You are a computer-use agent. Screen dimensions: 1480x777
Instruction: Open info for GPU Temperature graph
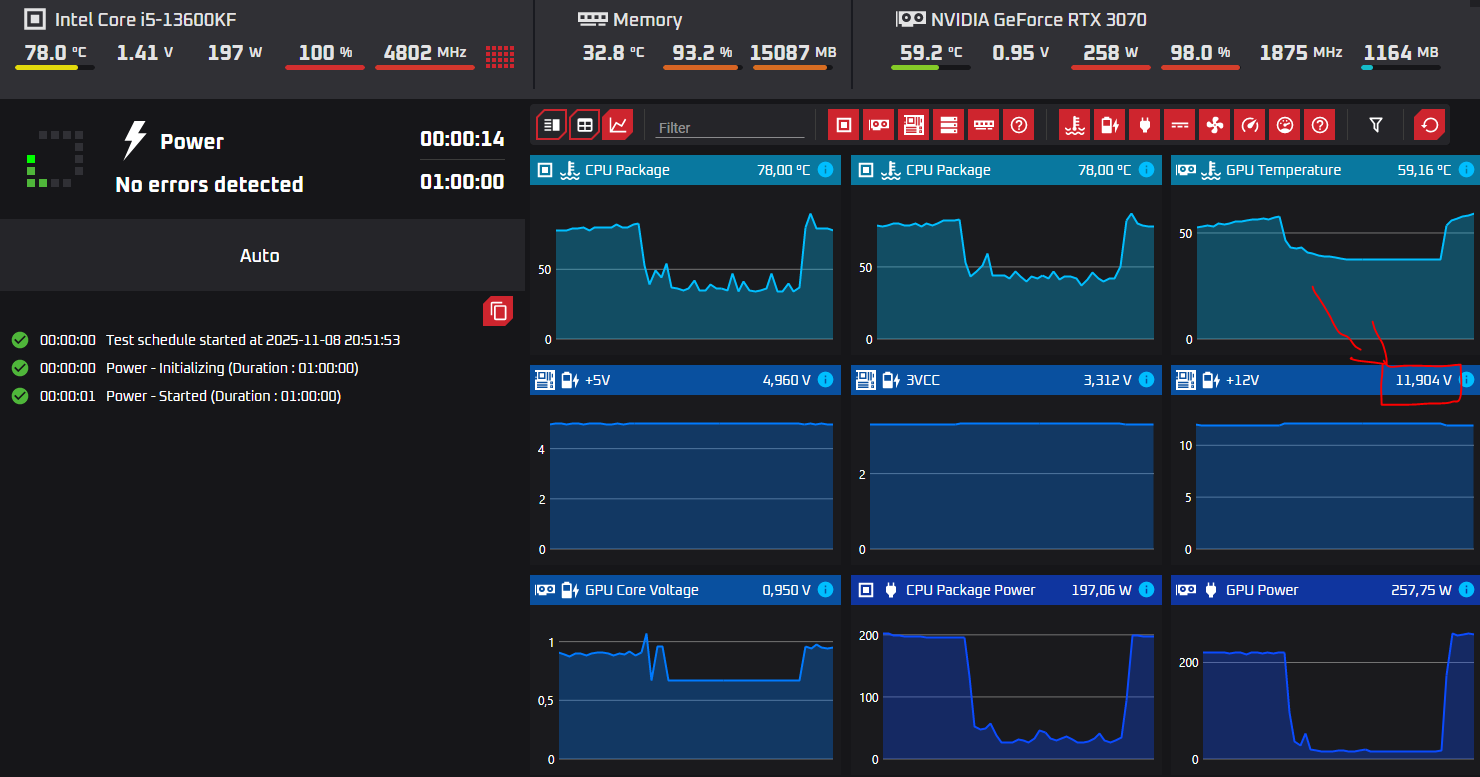[1466, 170]
